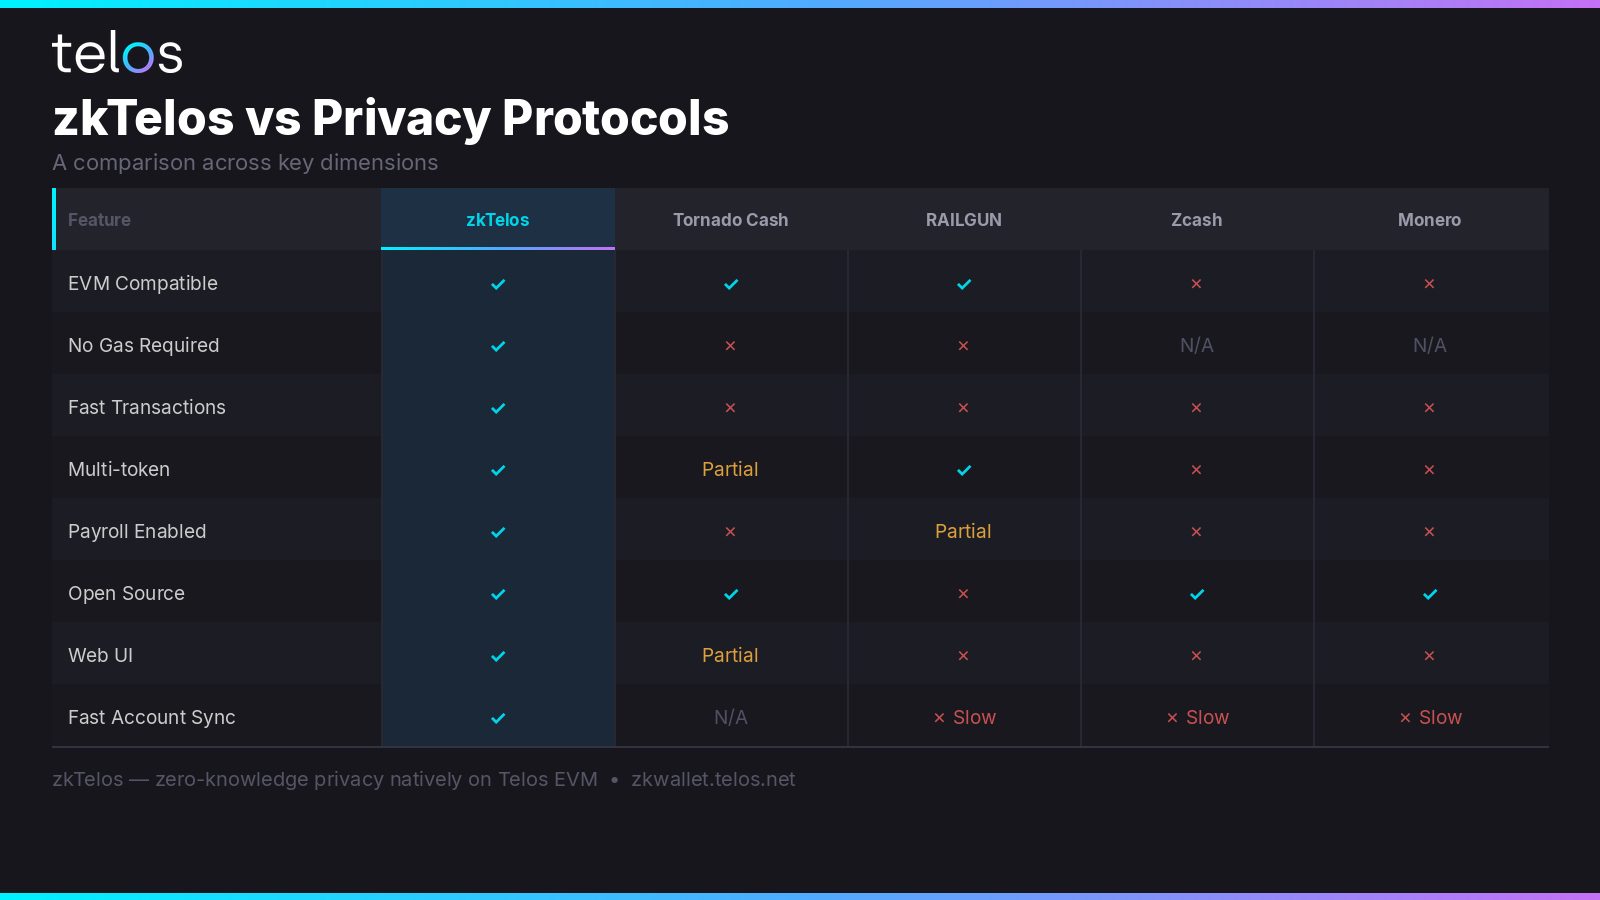Screen dimensions: 1600x900
Task: Select the Tornado Cash column header
Action: point(731,219)
